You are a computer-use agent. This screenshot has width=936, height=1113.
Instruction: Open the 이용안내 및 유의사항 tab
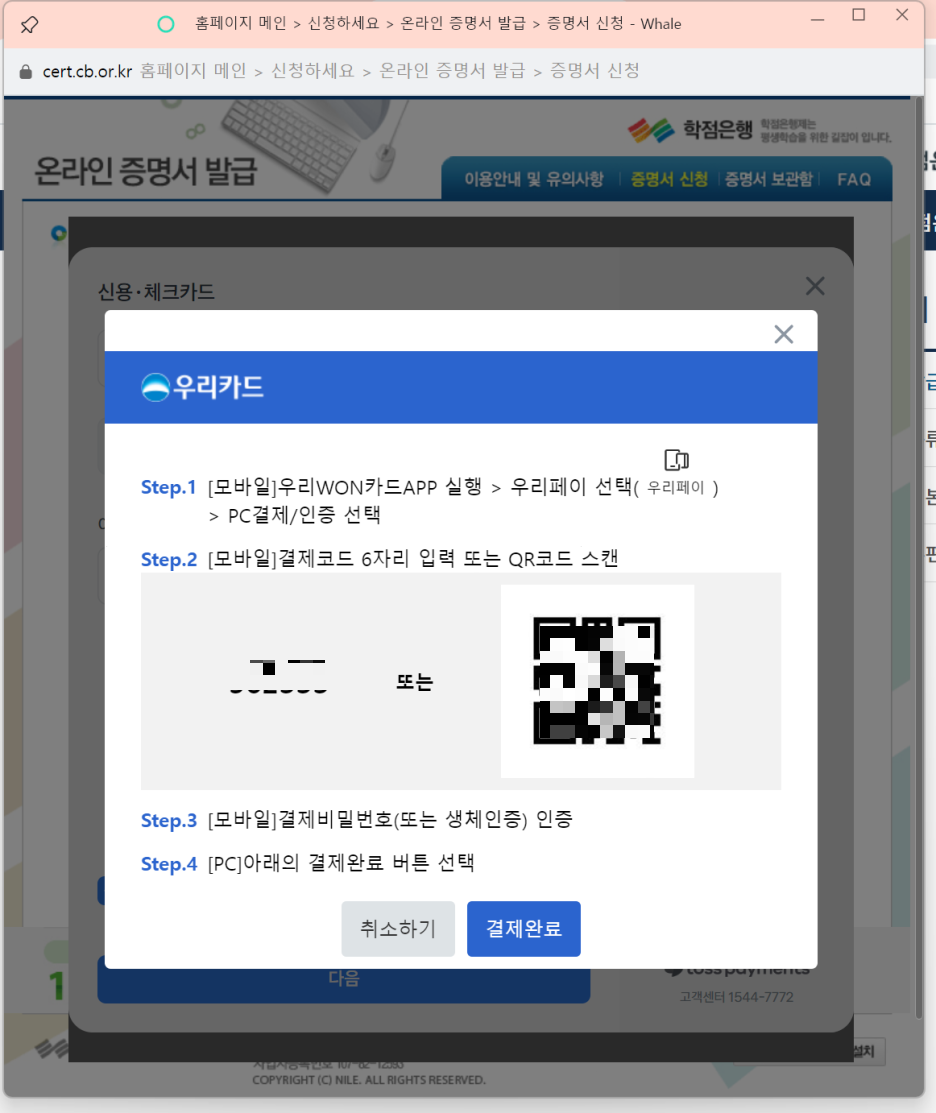(534, 179)
